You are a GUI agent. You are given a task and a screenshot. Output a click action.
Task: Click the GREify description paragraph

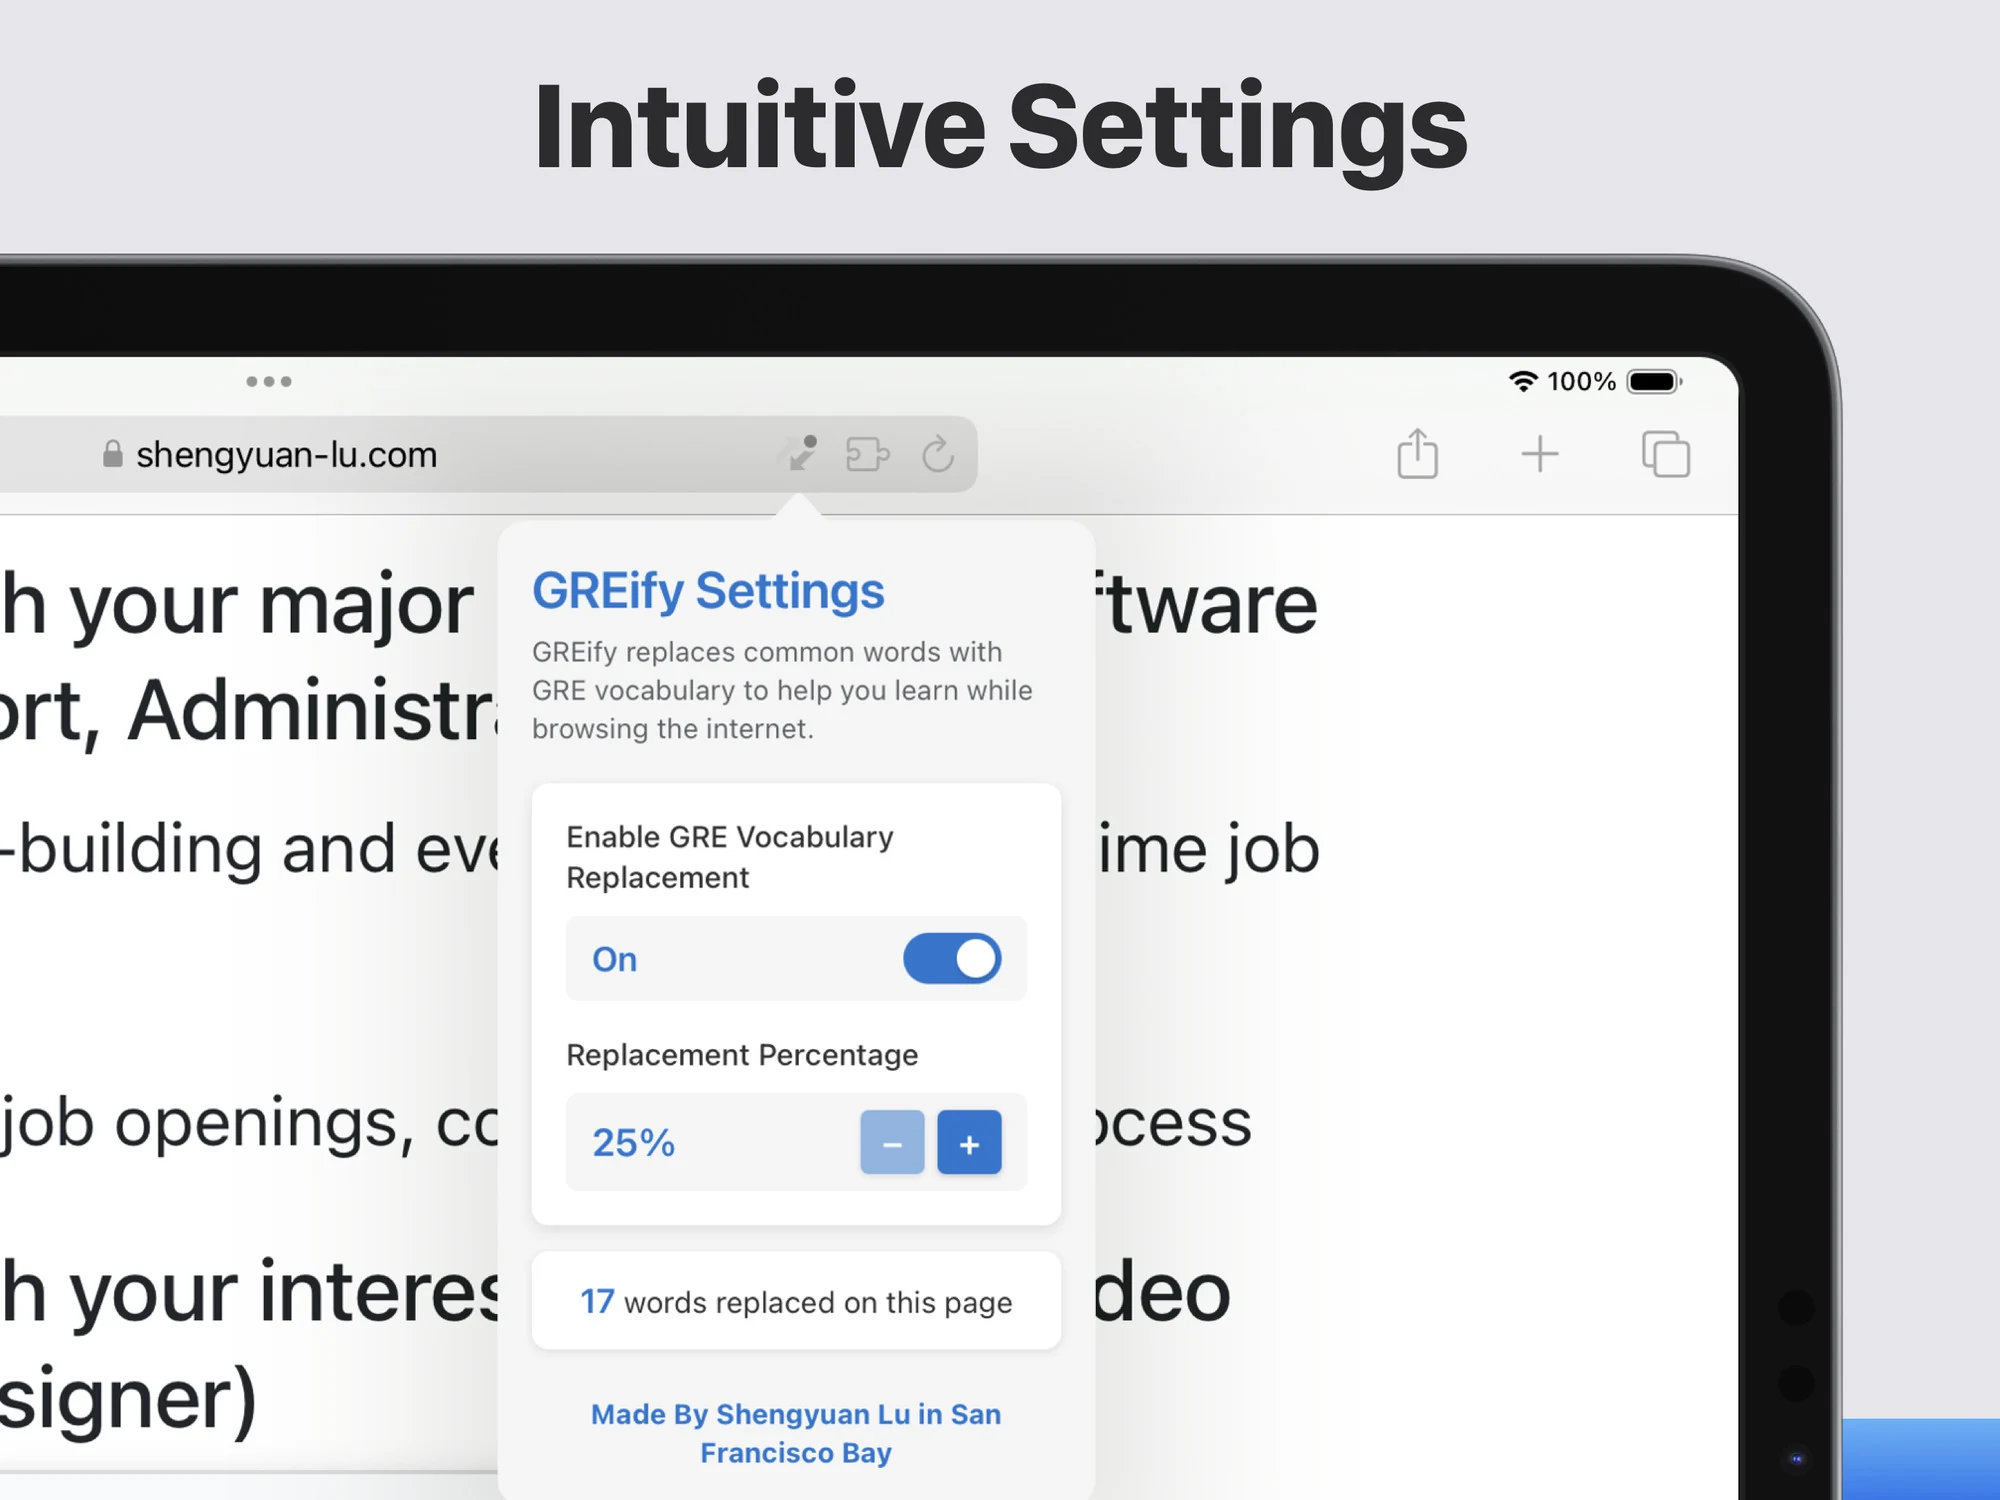coord(782,690)
